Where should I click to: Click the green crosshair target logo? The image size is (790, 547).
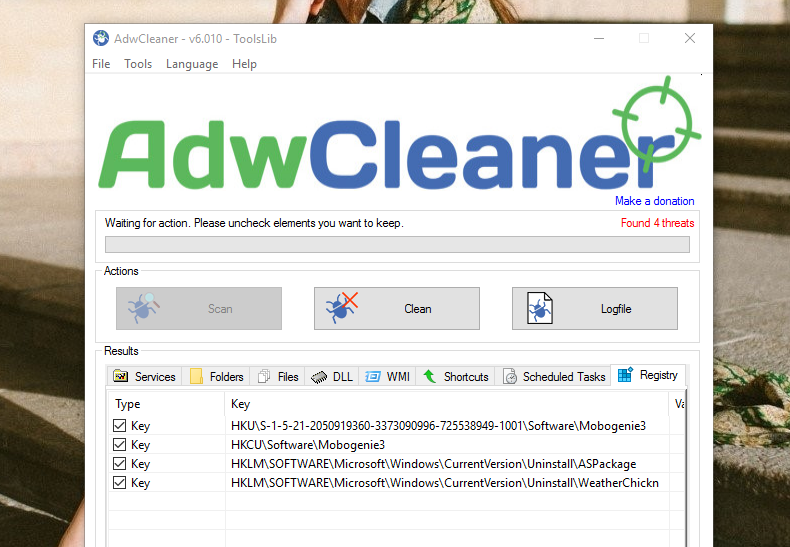(656, 123)
